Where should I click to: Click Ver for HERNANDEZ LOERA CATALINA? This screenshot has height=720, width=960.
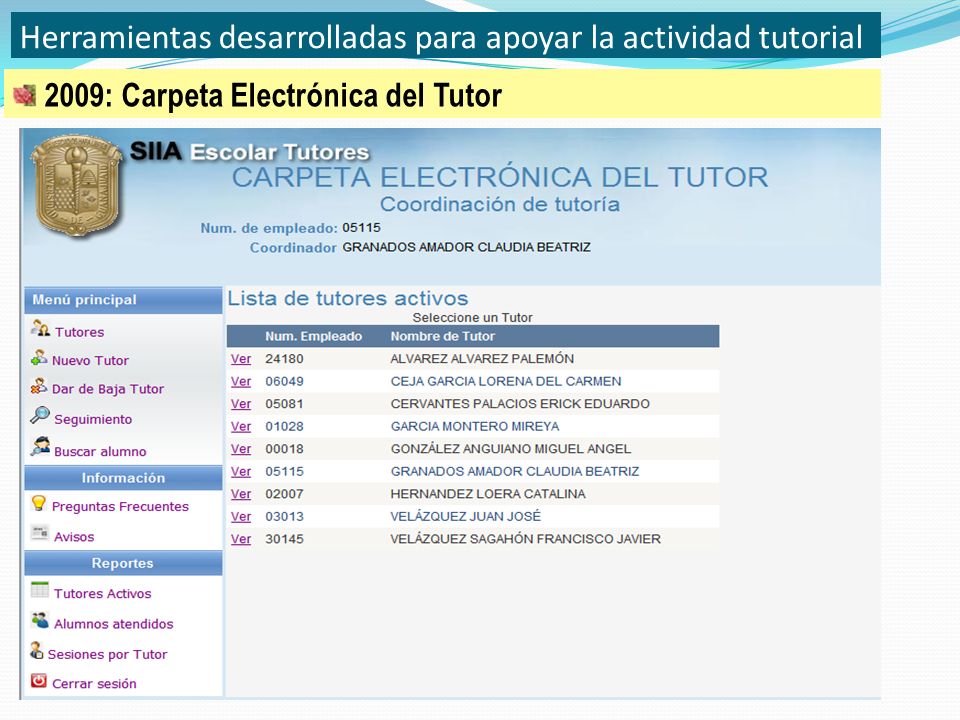[x=241, y=494]
